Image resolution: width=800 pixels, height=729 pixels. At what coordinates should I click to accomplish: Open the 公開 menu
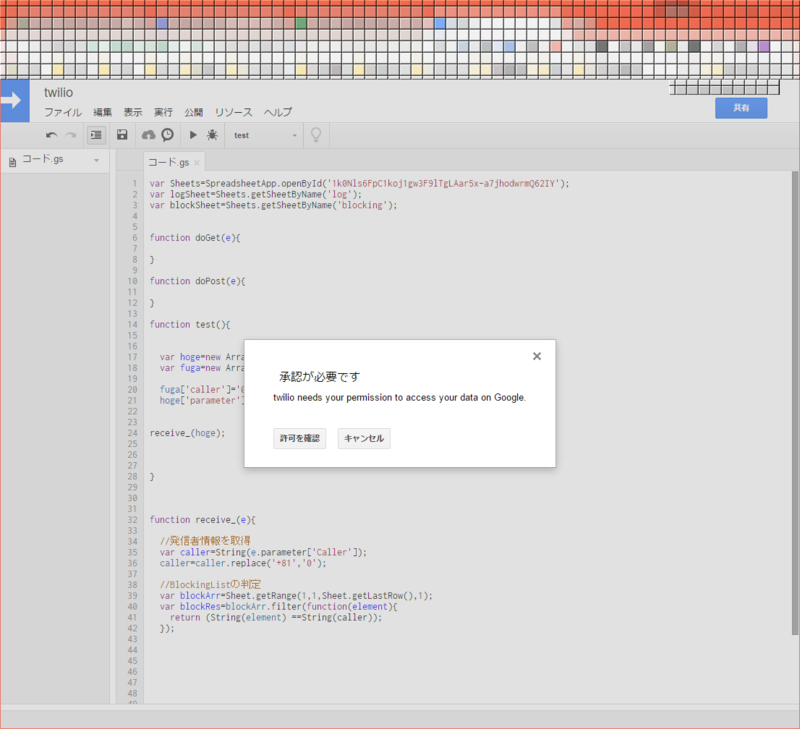point(194,112)
